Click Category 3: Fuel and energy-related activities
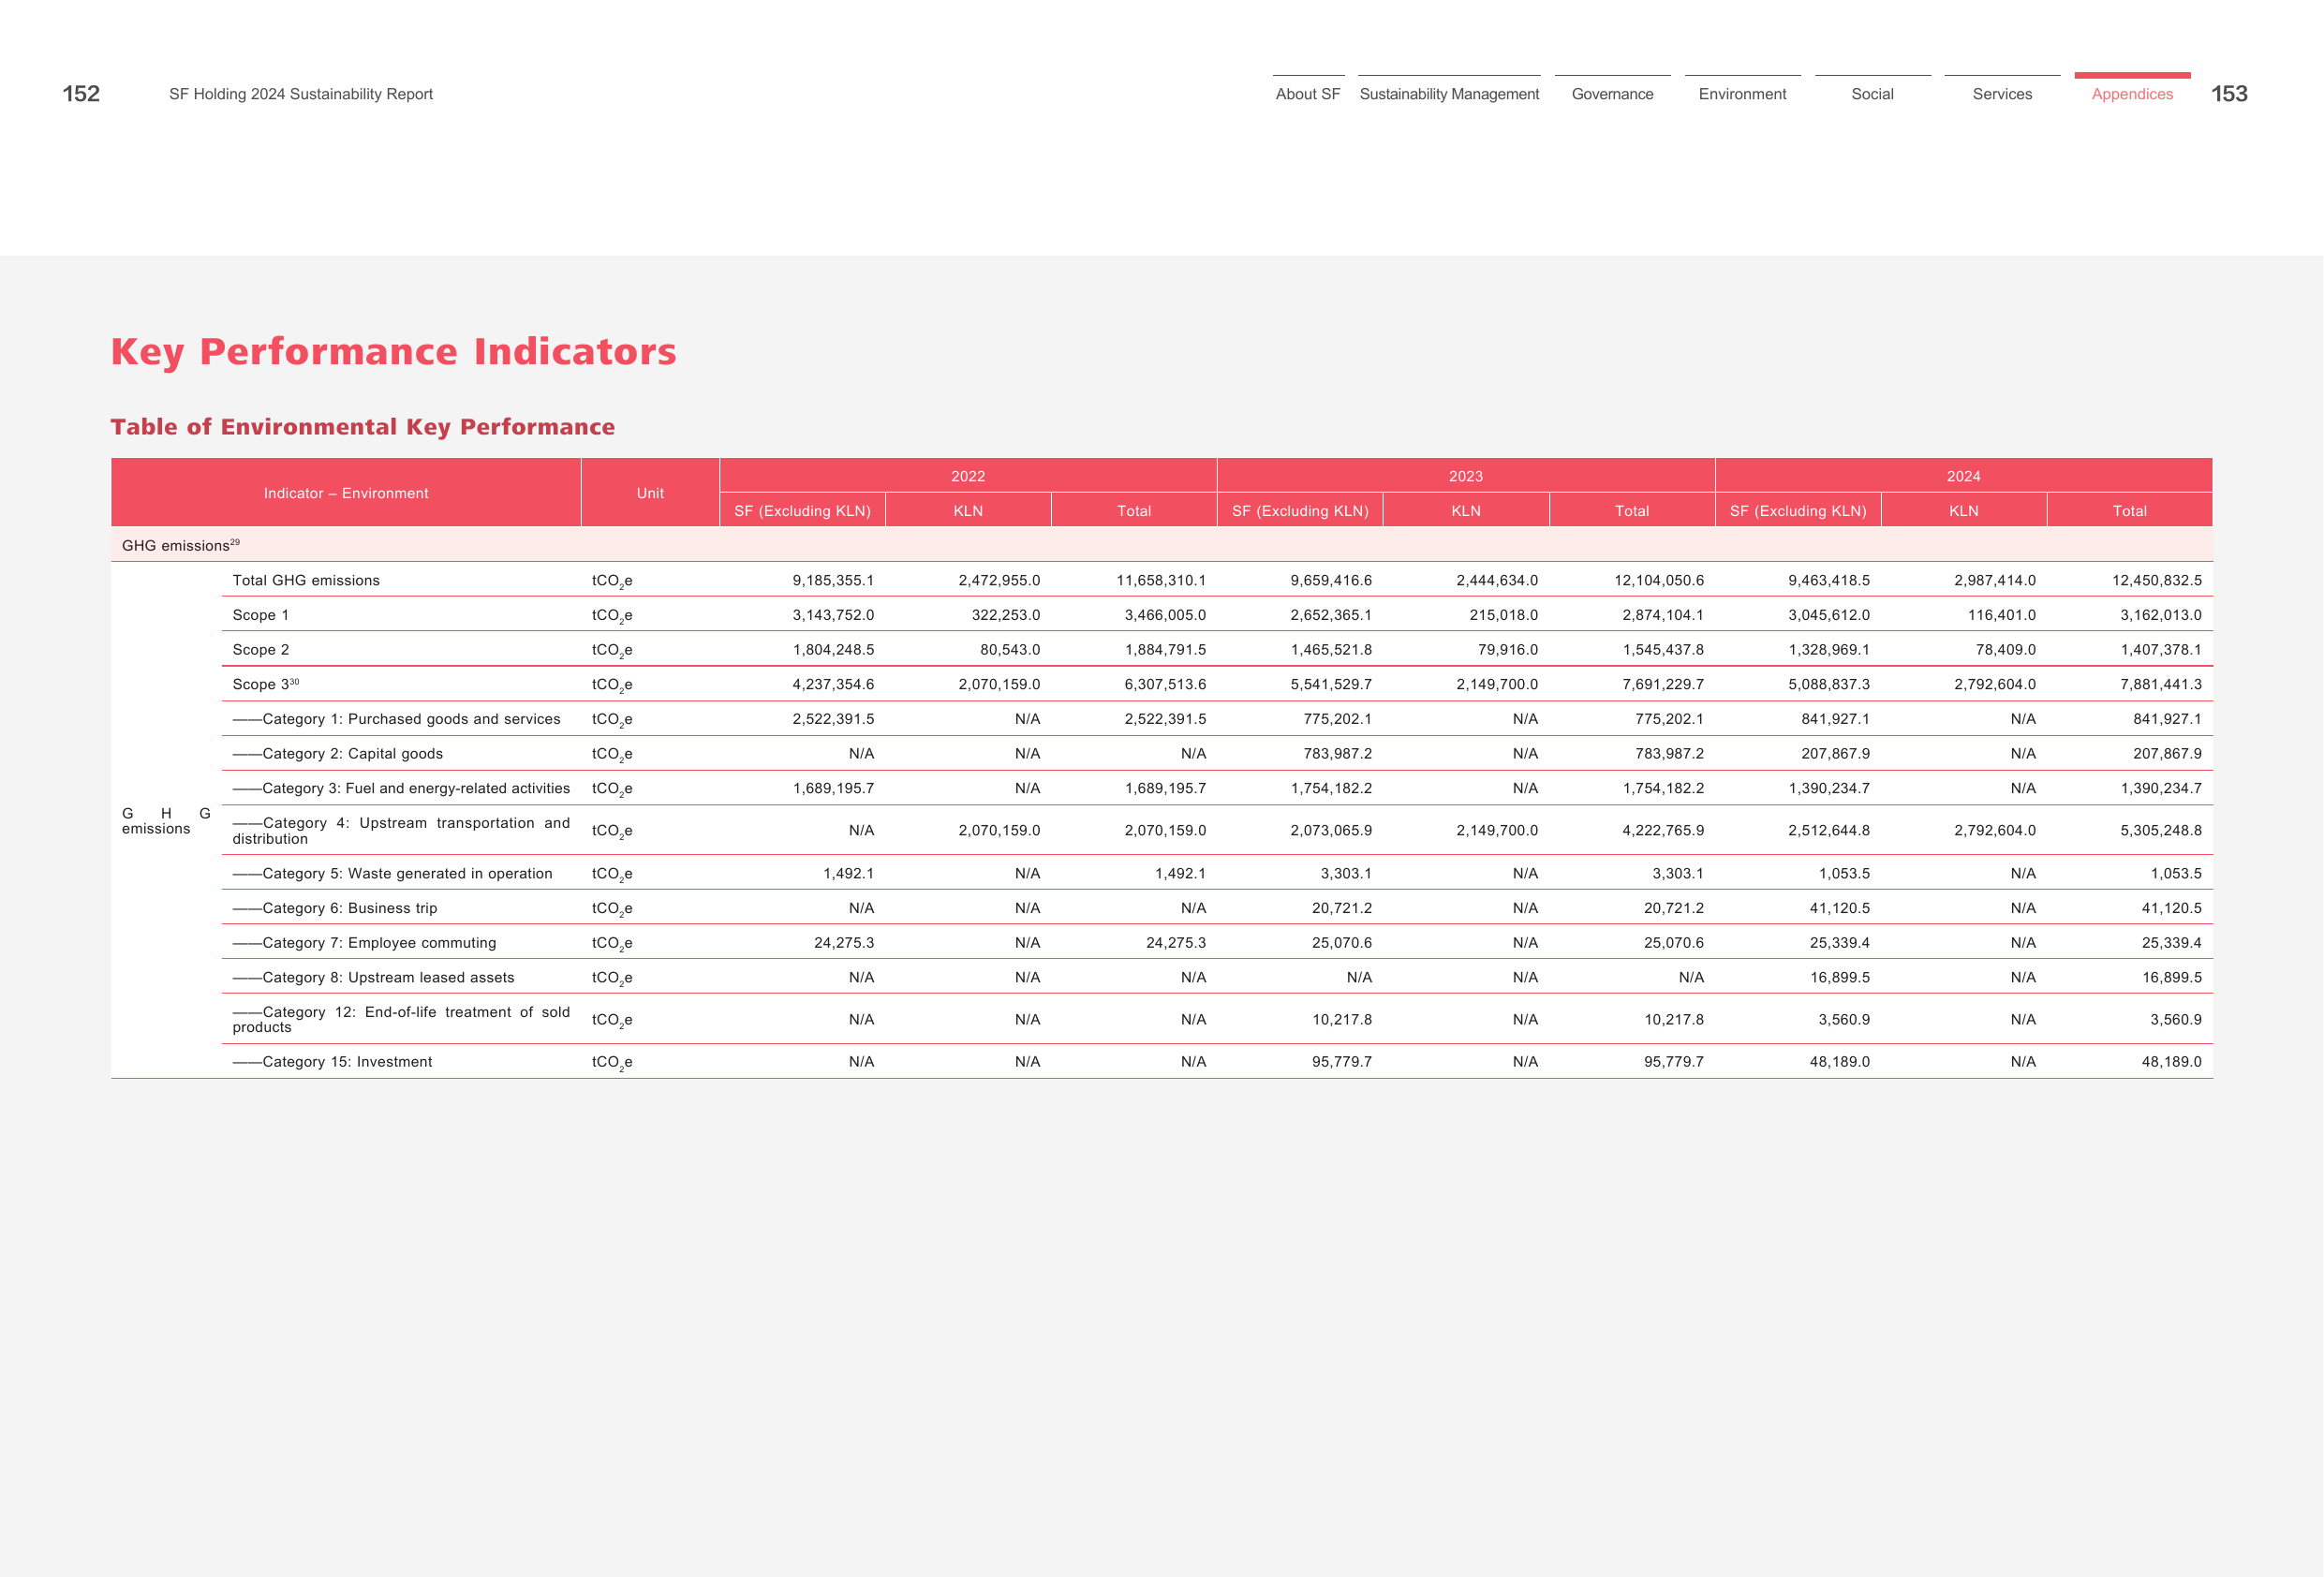The width and height of the screenshot is (2324, 1577). point(401,789)
